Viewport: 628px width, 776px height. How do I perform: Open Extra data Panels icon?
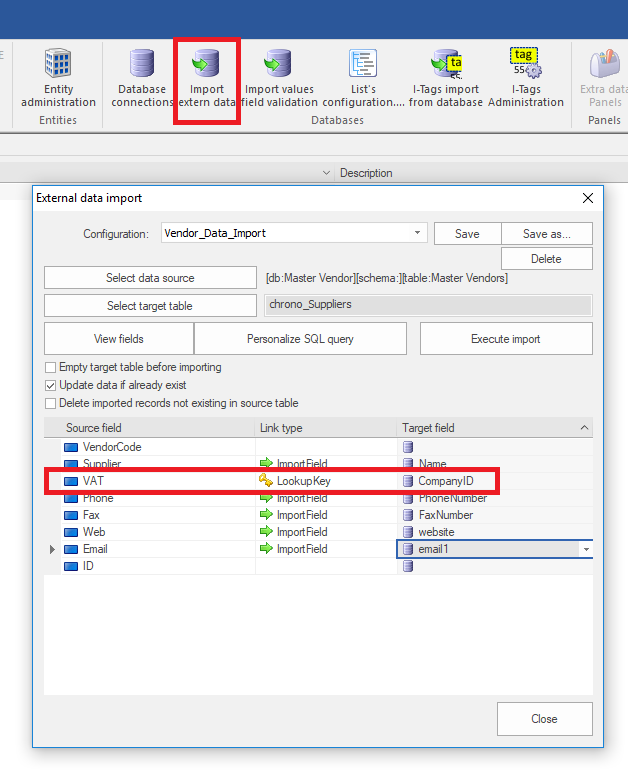[x=603, y=78]
